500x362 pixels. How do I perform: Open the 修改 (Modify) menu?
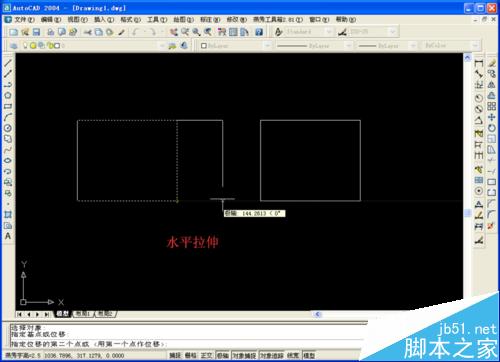pyautogui.click(x=236, y=20)
